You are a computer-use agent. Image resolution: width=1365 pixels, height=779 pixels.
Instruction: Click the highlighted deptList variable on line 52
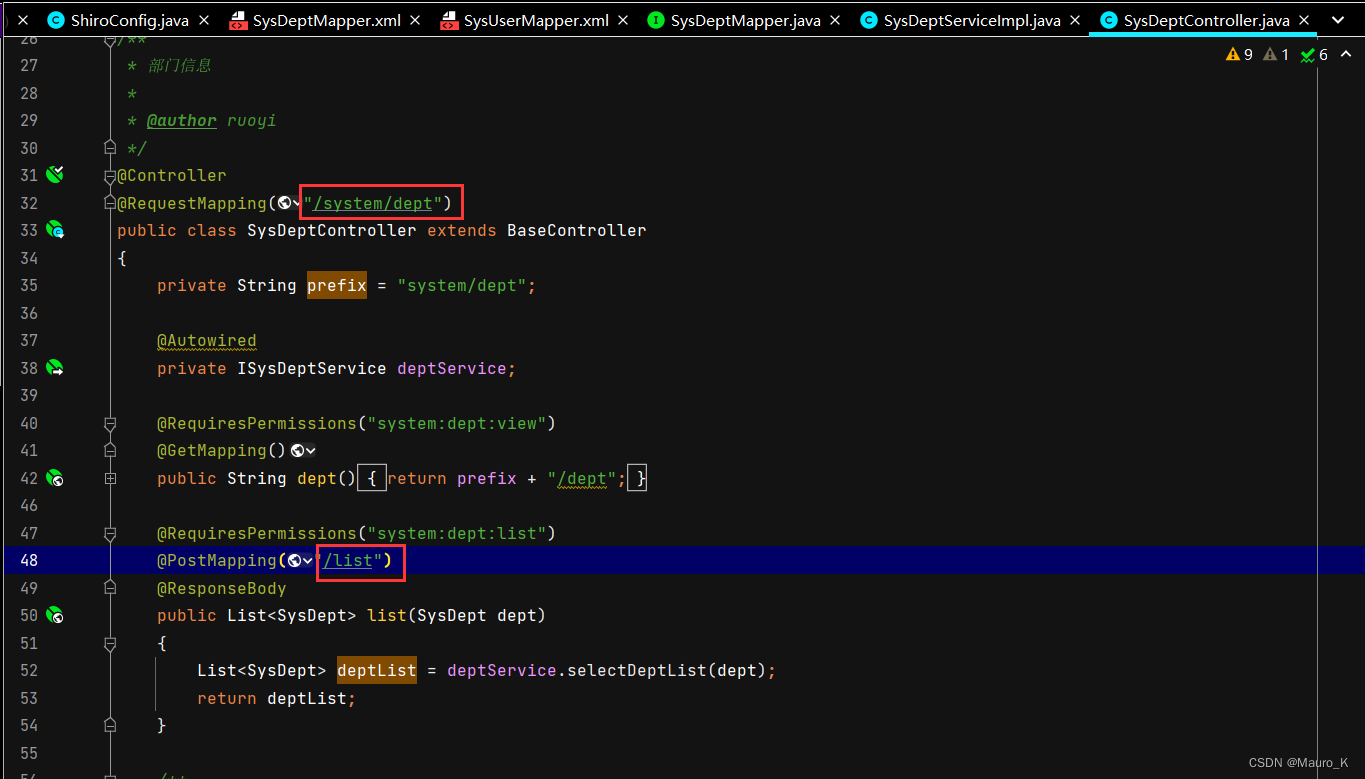[377, 670]
